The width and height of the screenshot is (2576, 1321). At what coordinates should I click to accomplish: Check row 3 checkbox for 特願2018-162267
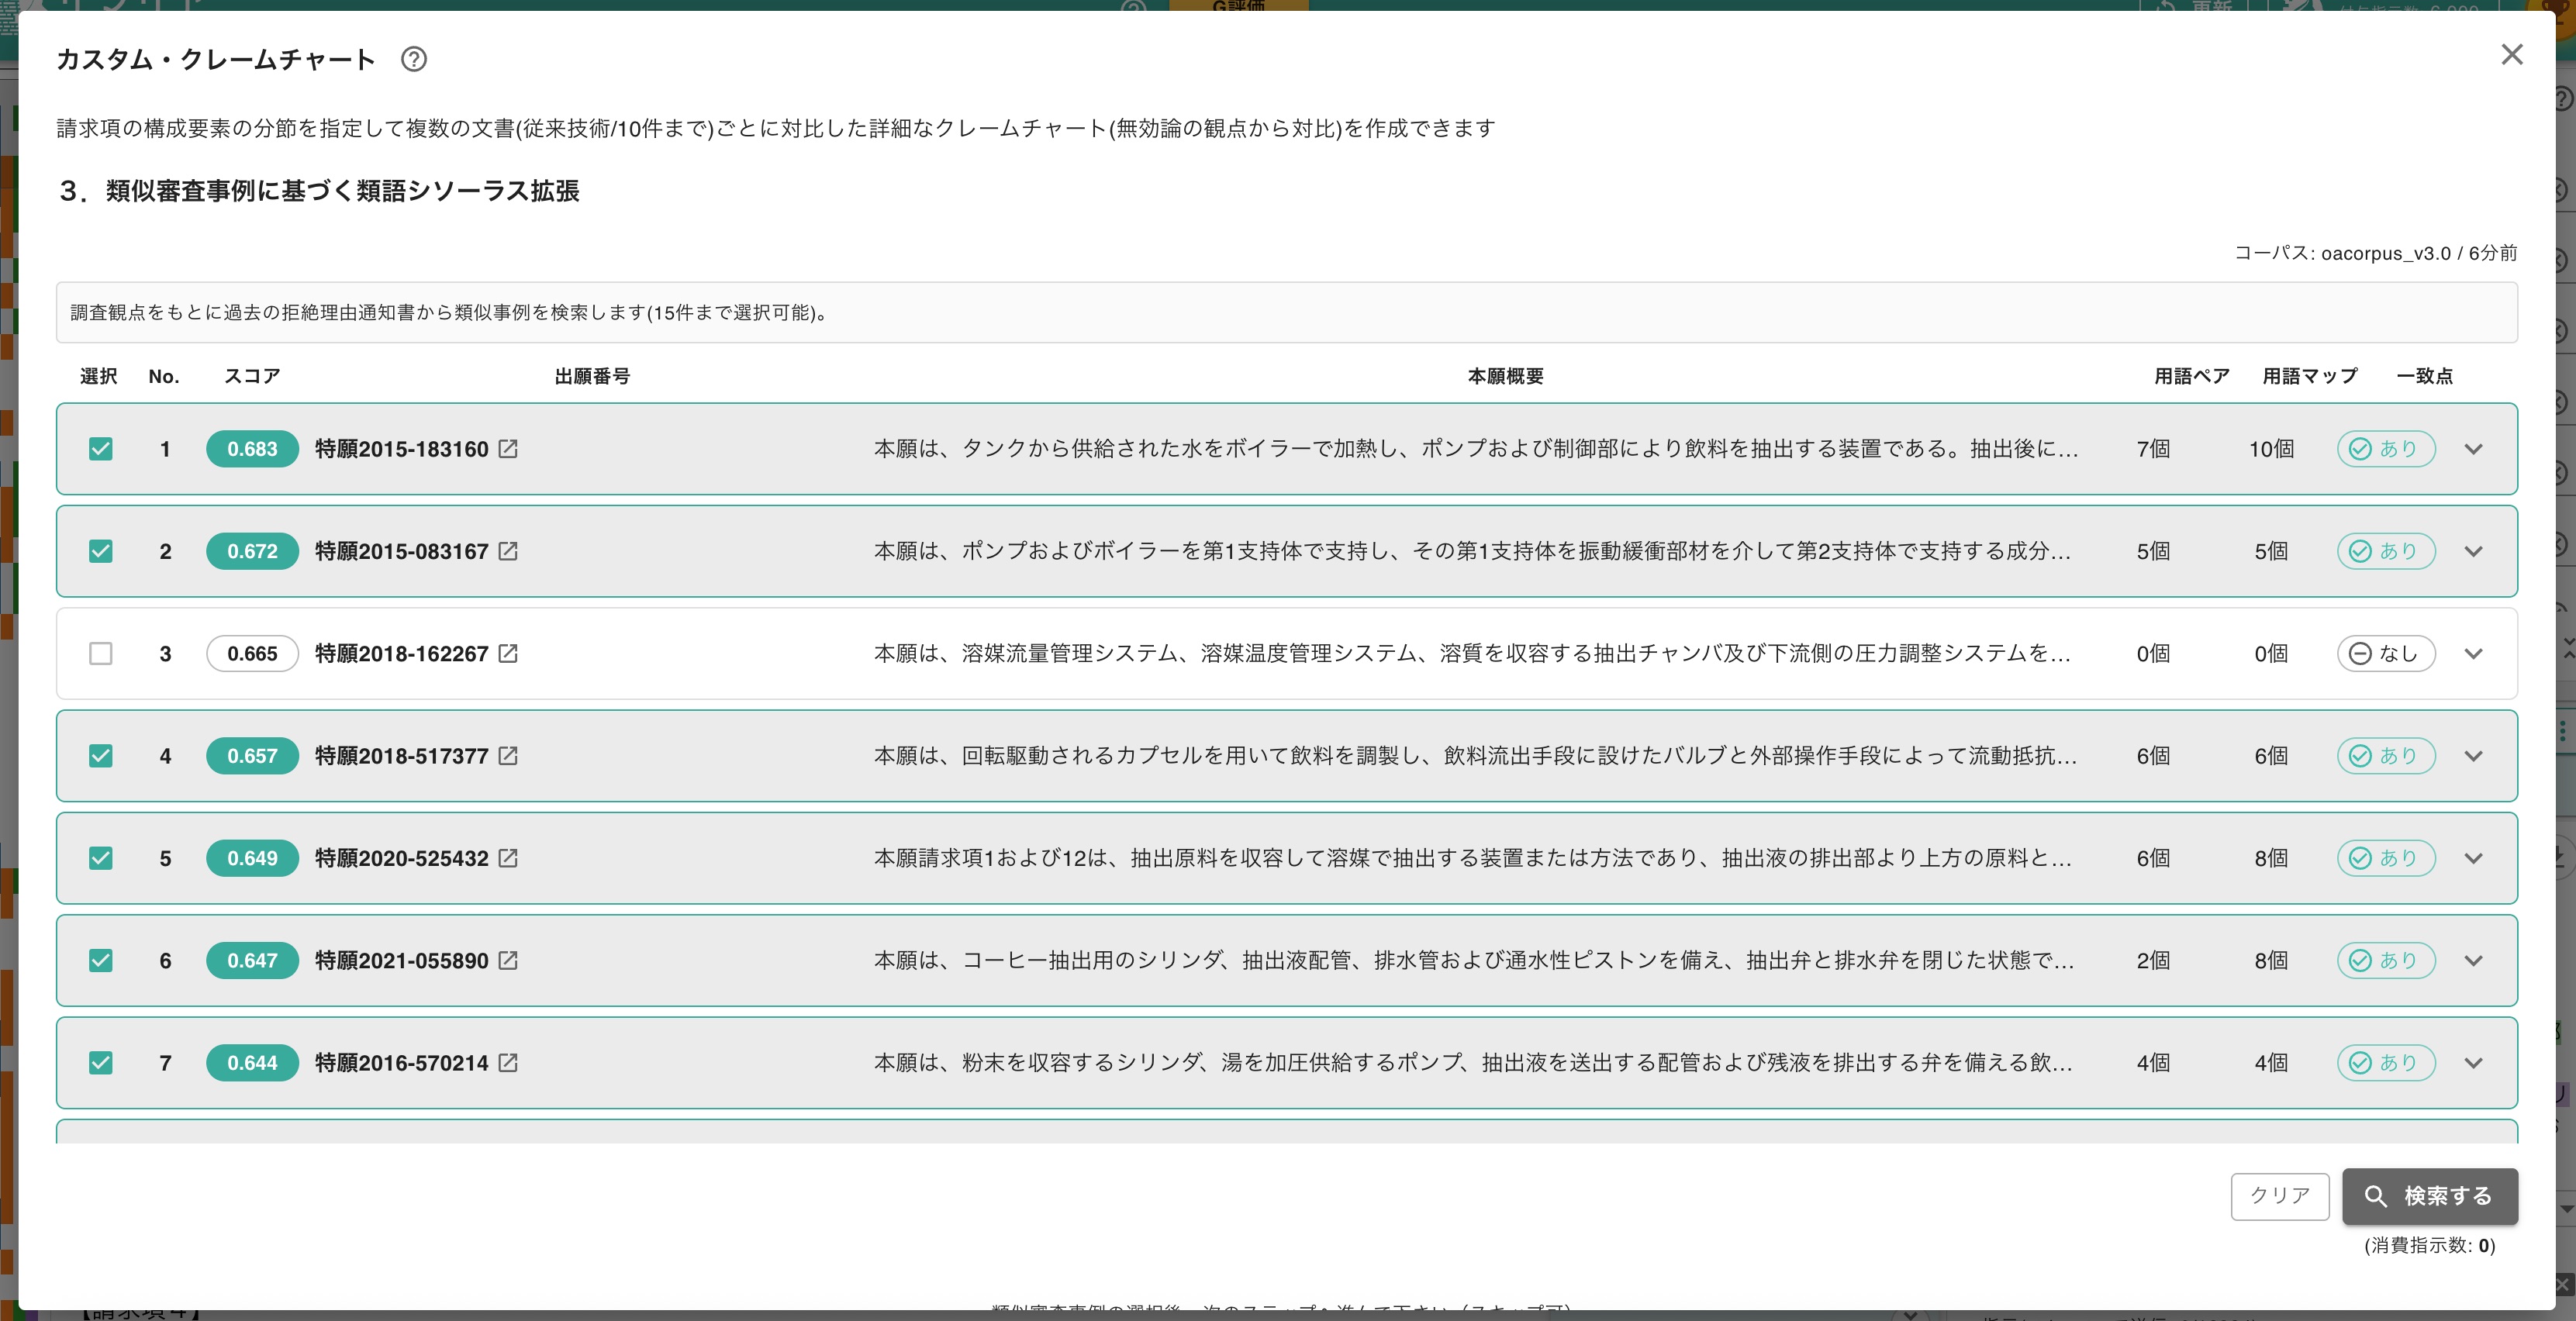[101, 654]
